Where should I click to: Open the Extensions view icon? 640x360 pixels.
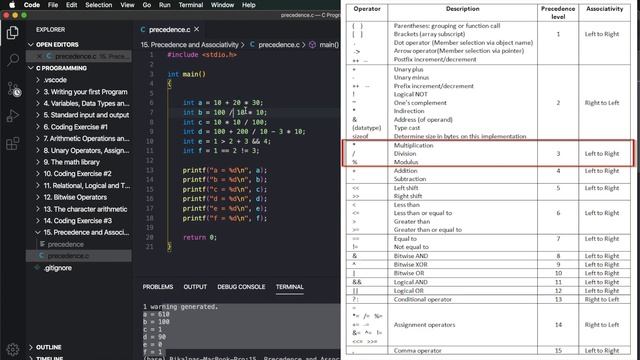(x=13, y=144)
